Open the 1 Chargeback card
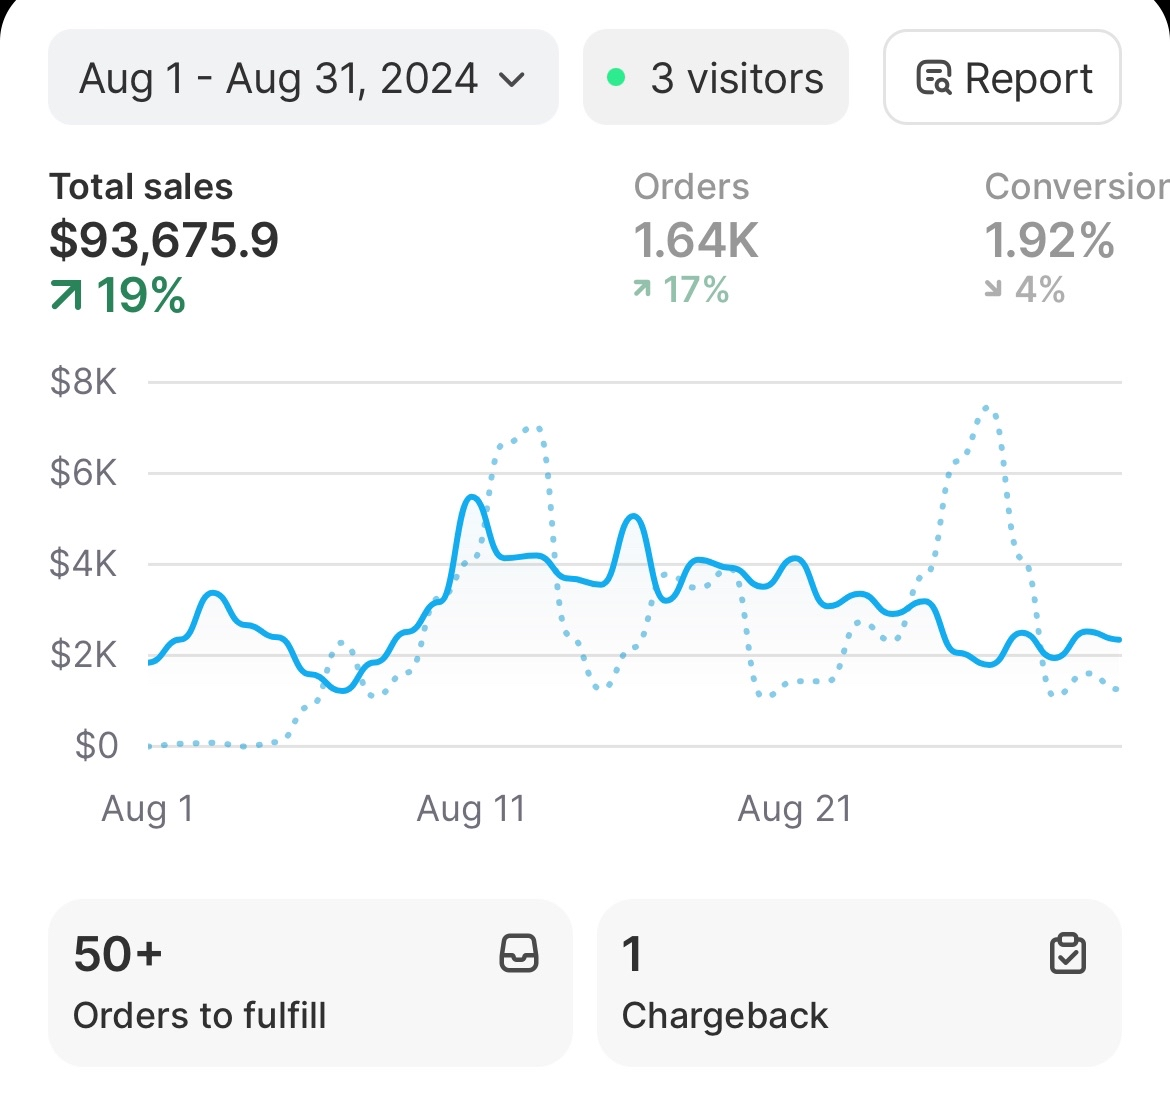 point(858,982)
